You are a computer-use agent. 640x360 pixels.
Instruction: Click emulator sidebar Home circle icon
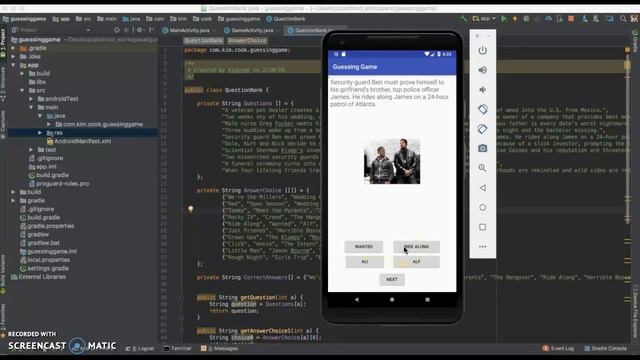tap(482, 207)
